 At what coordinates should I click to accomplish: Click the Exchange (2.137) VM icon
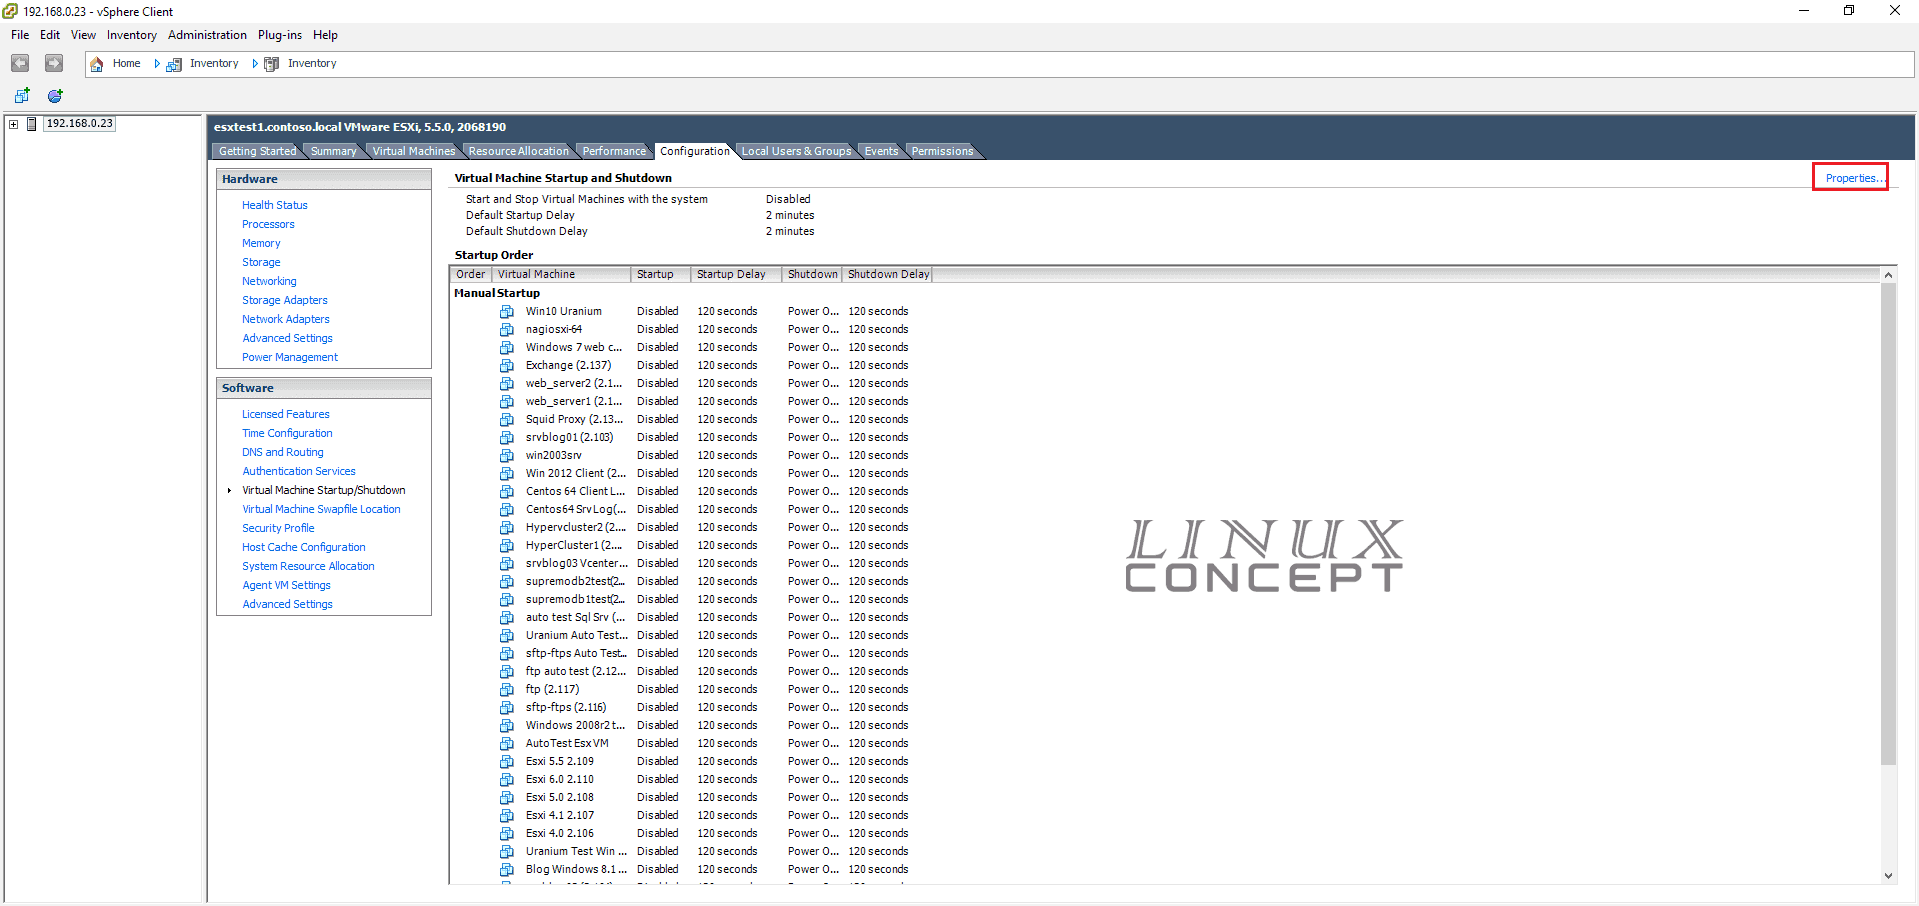pyautogui.click(x=507, y=366)
